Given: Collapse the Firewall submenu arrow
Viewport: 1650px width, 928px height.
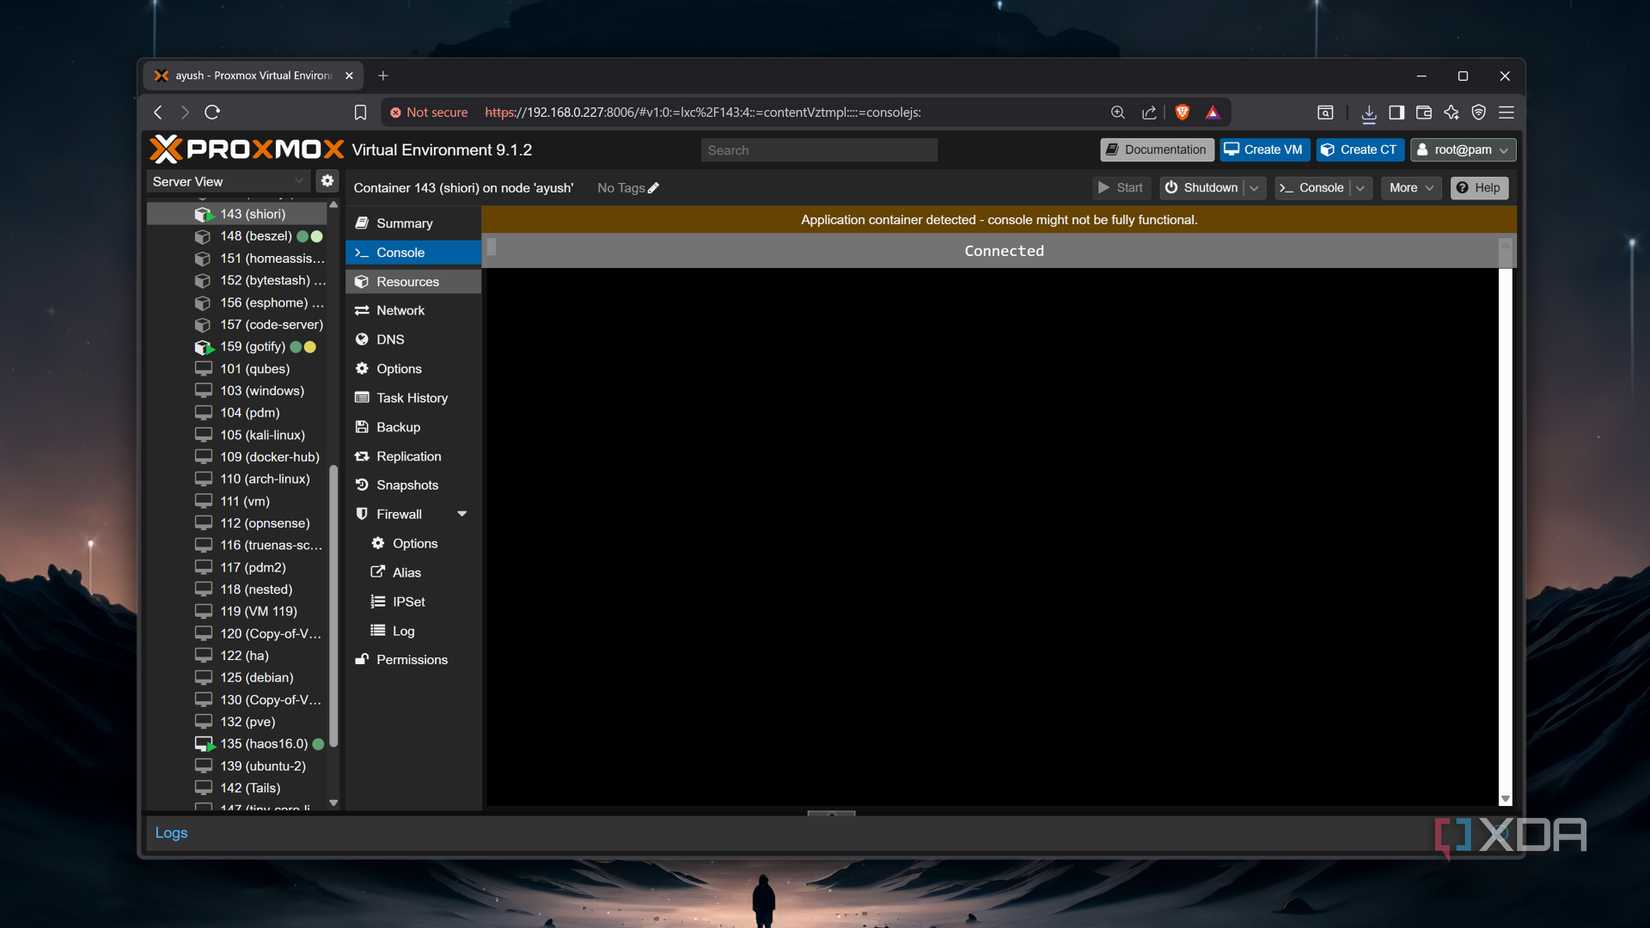Looking at the screenshot, I should [x=462, y=514].
